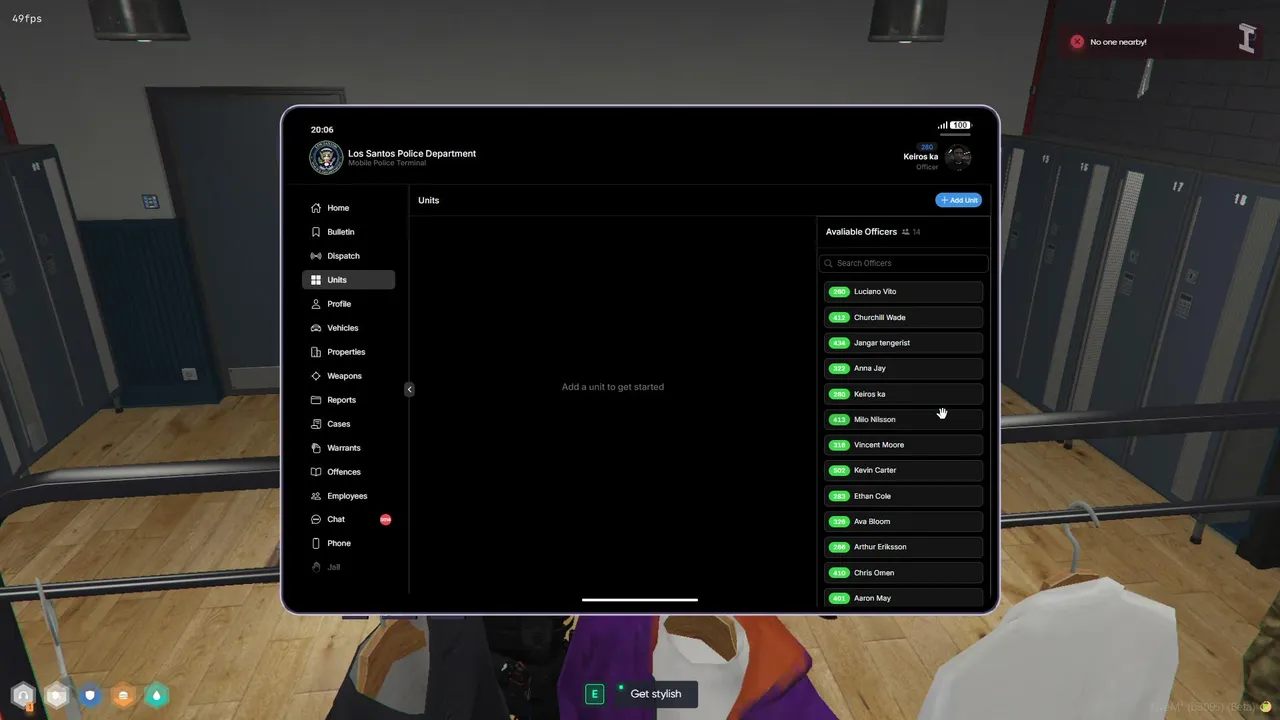Click the 20:06 clock in tablet

point(322,130)
